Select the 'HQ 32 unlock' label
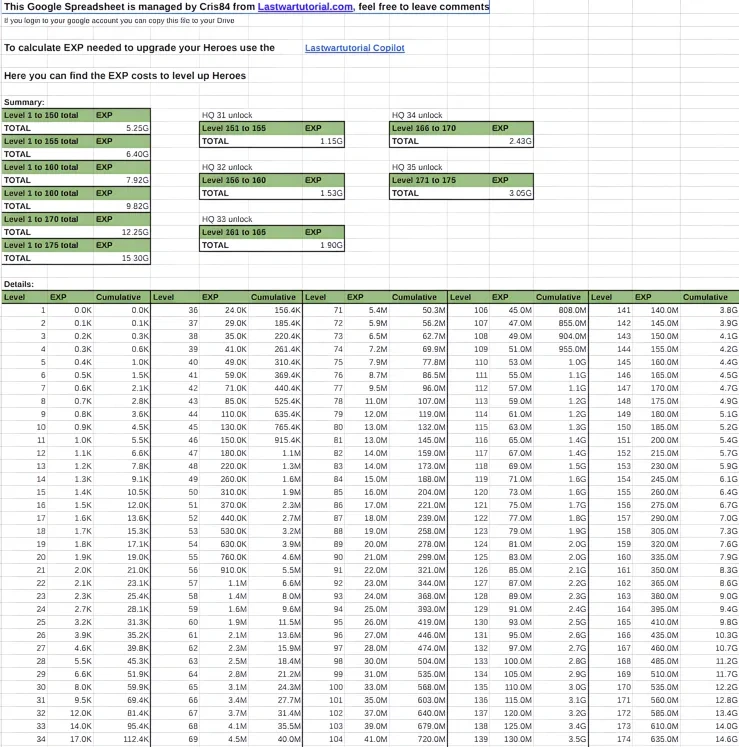 point(227,167)
